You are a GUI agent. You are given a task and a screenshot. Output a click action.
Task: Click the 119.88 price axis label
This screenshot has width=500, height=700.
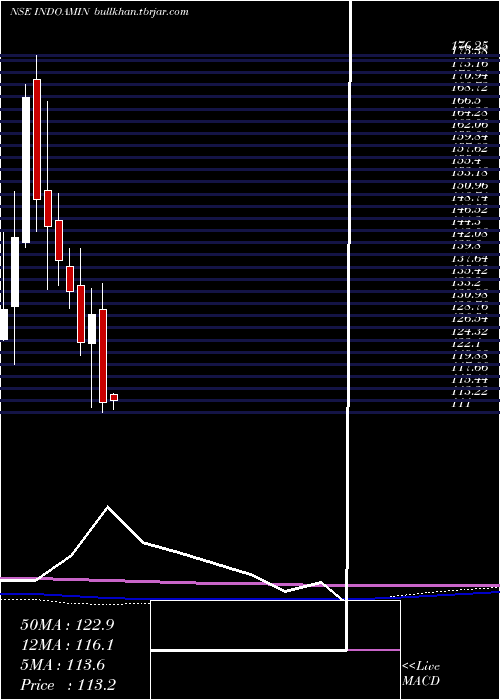coord(469,355)
